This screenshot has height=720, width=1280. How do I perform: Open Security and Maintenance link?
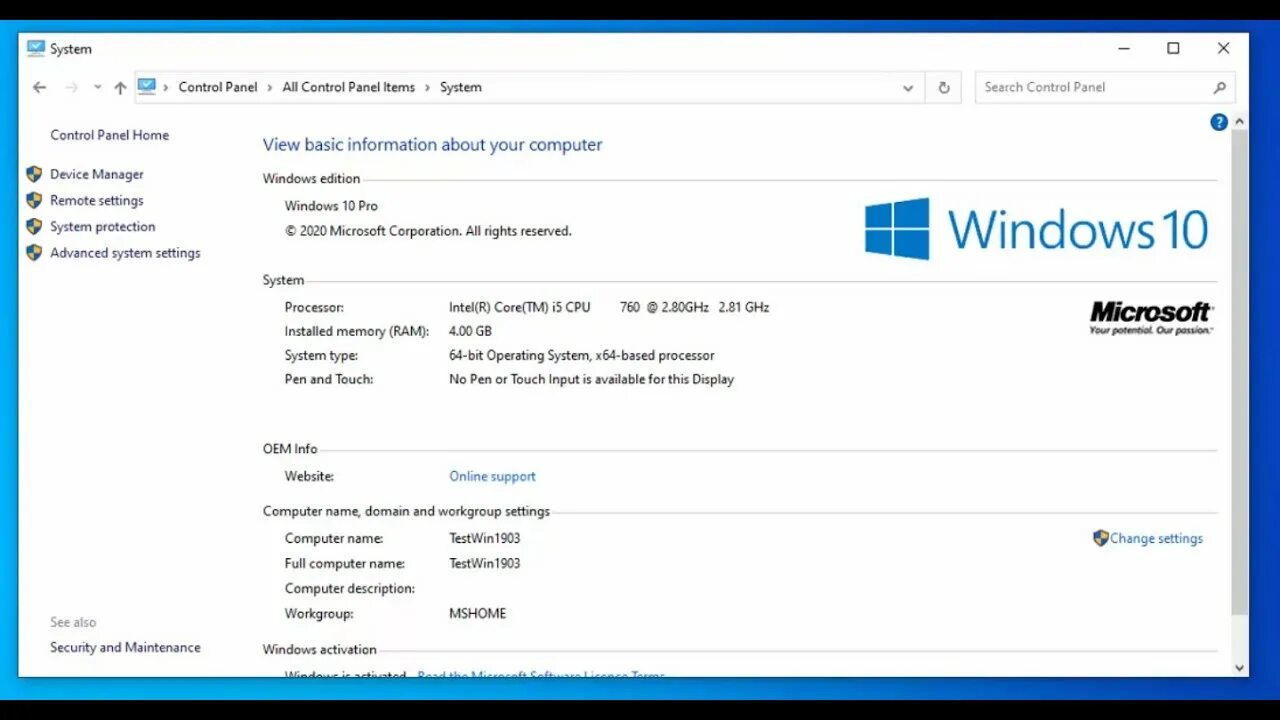[x=125, y=647]
